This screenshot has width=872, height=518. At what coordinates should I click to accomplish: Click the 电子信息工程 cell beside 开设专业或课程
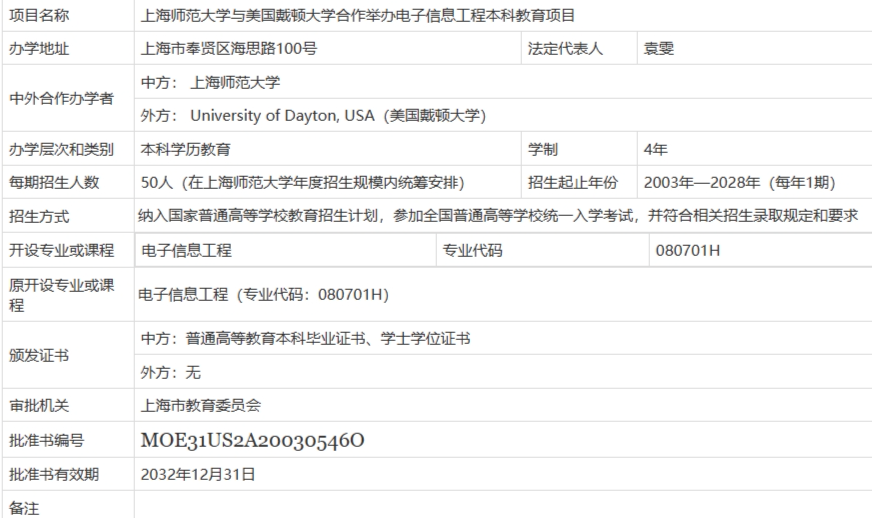[187, 251]
